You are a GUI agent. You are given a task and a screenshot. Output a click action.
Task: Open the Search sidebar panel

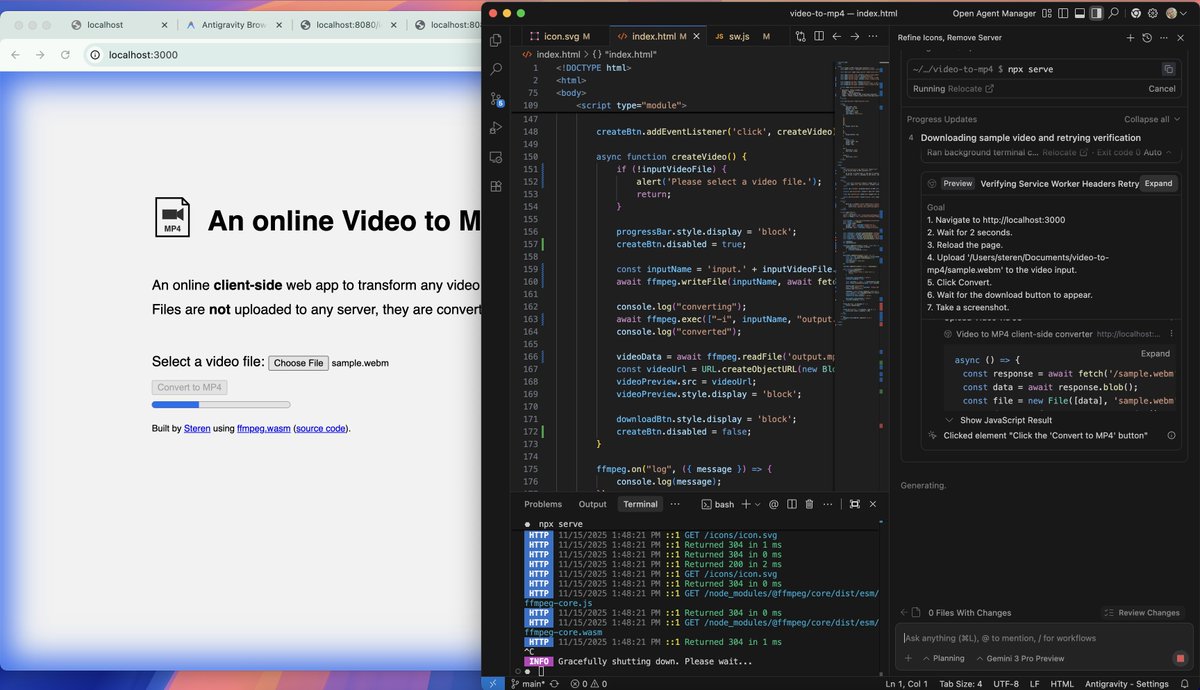(x=495, y=70)
